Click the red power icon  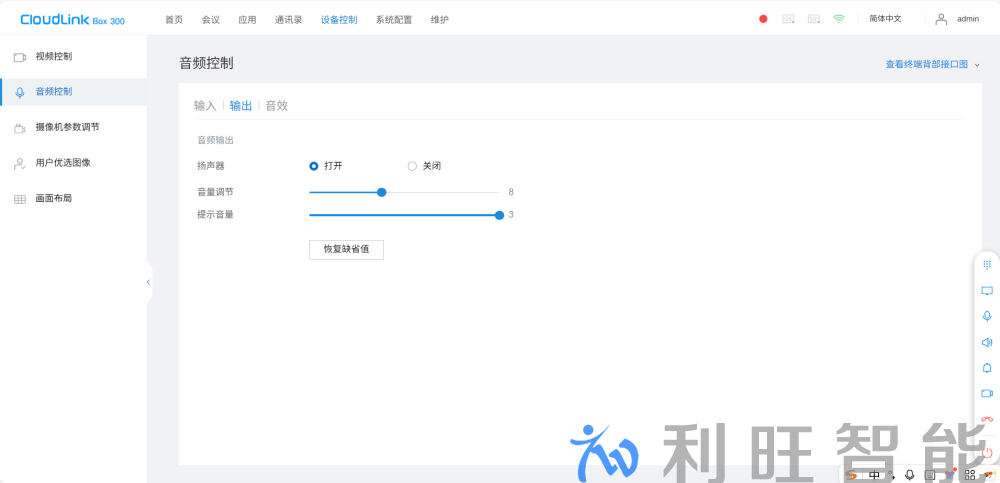[987, 452]
